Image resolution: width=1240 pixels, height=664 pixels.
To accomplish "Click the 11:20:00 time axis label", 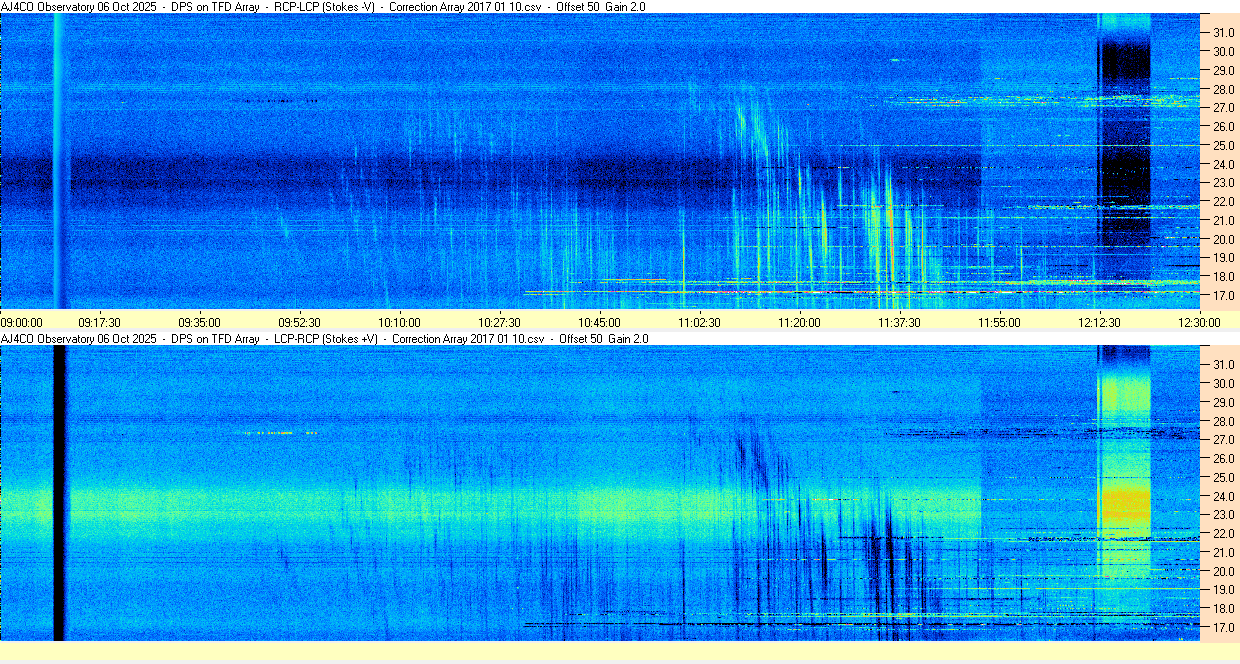I will (x=800, y=323).
